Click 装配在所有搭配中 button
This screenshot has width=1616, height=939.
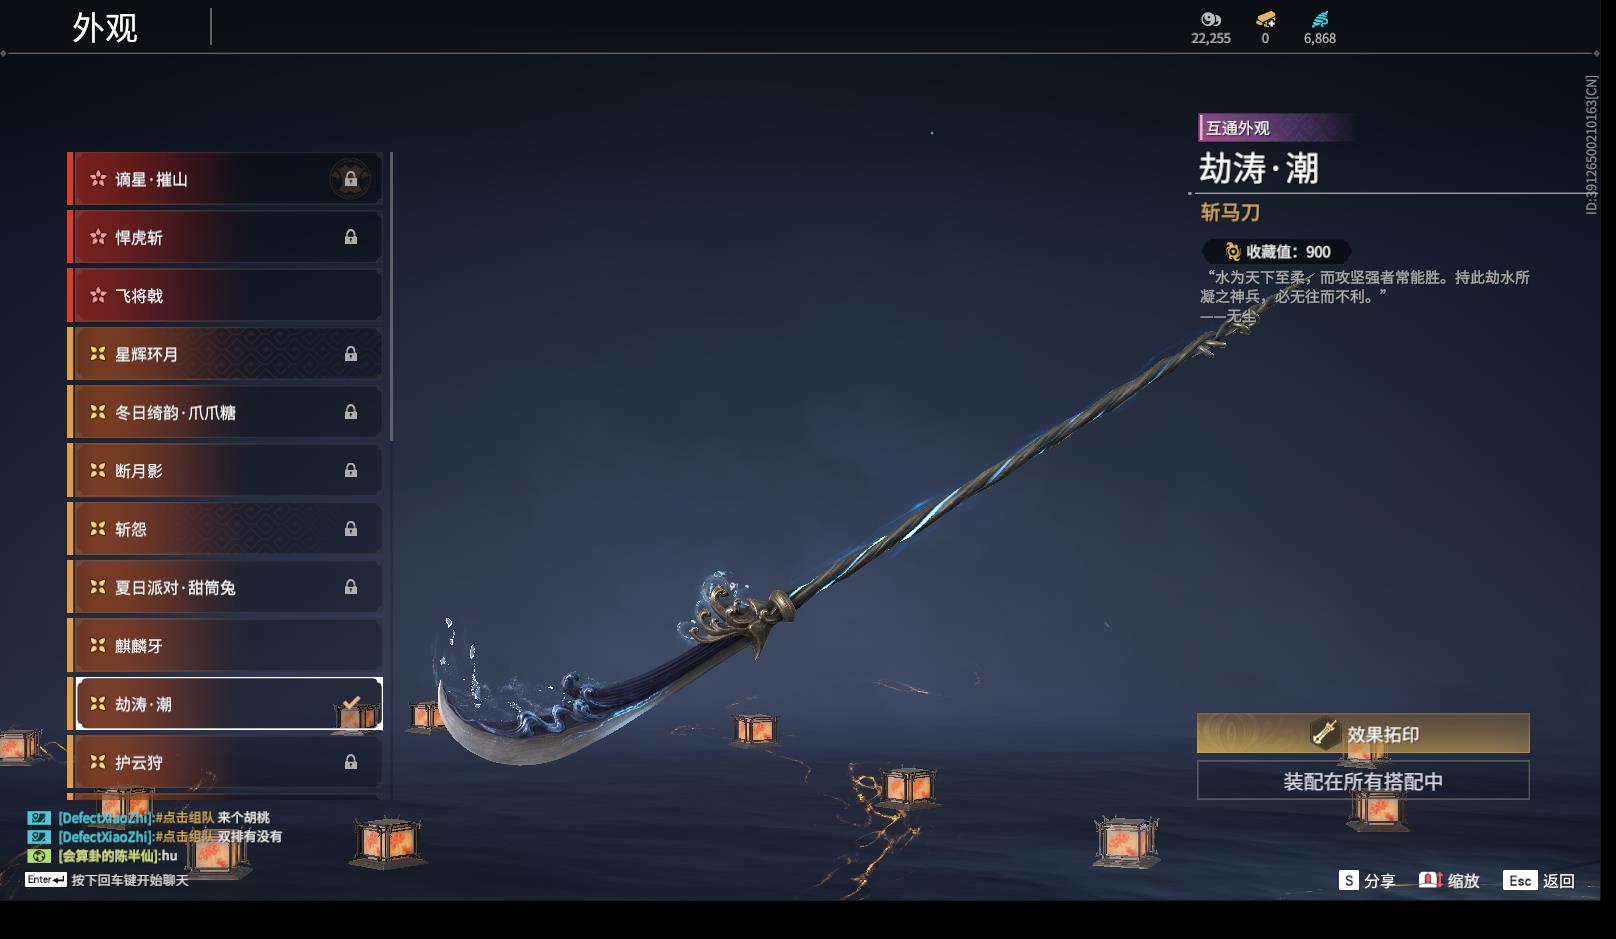1363,781
